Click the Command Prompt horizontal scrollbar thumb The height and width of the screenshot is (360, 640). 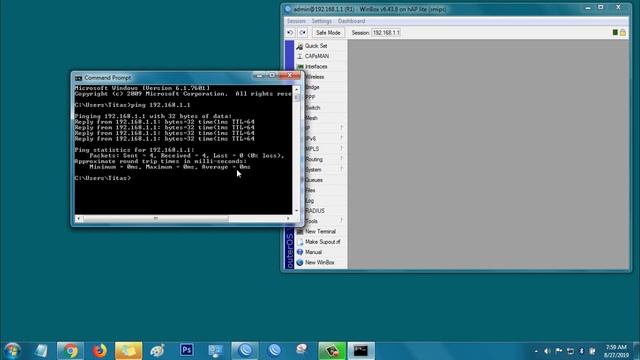pos(156,218)
